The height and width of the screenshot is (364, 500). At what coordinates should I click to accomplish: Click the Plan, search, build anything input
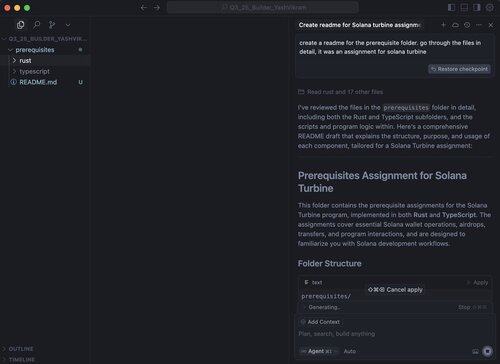tap(393, 334)
